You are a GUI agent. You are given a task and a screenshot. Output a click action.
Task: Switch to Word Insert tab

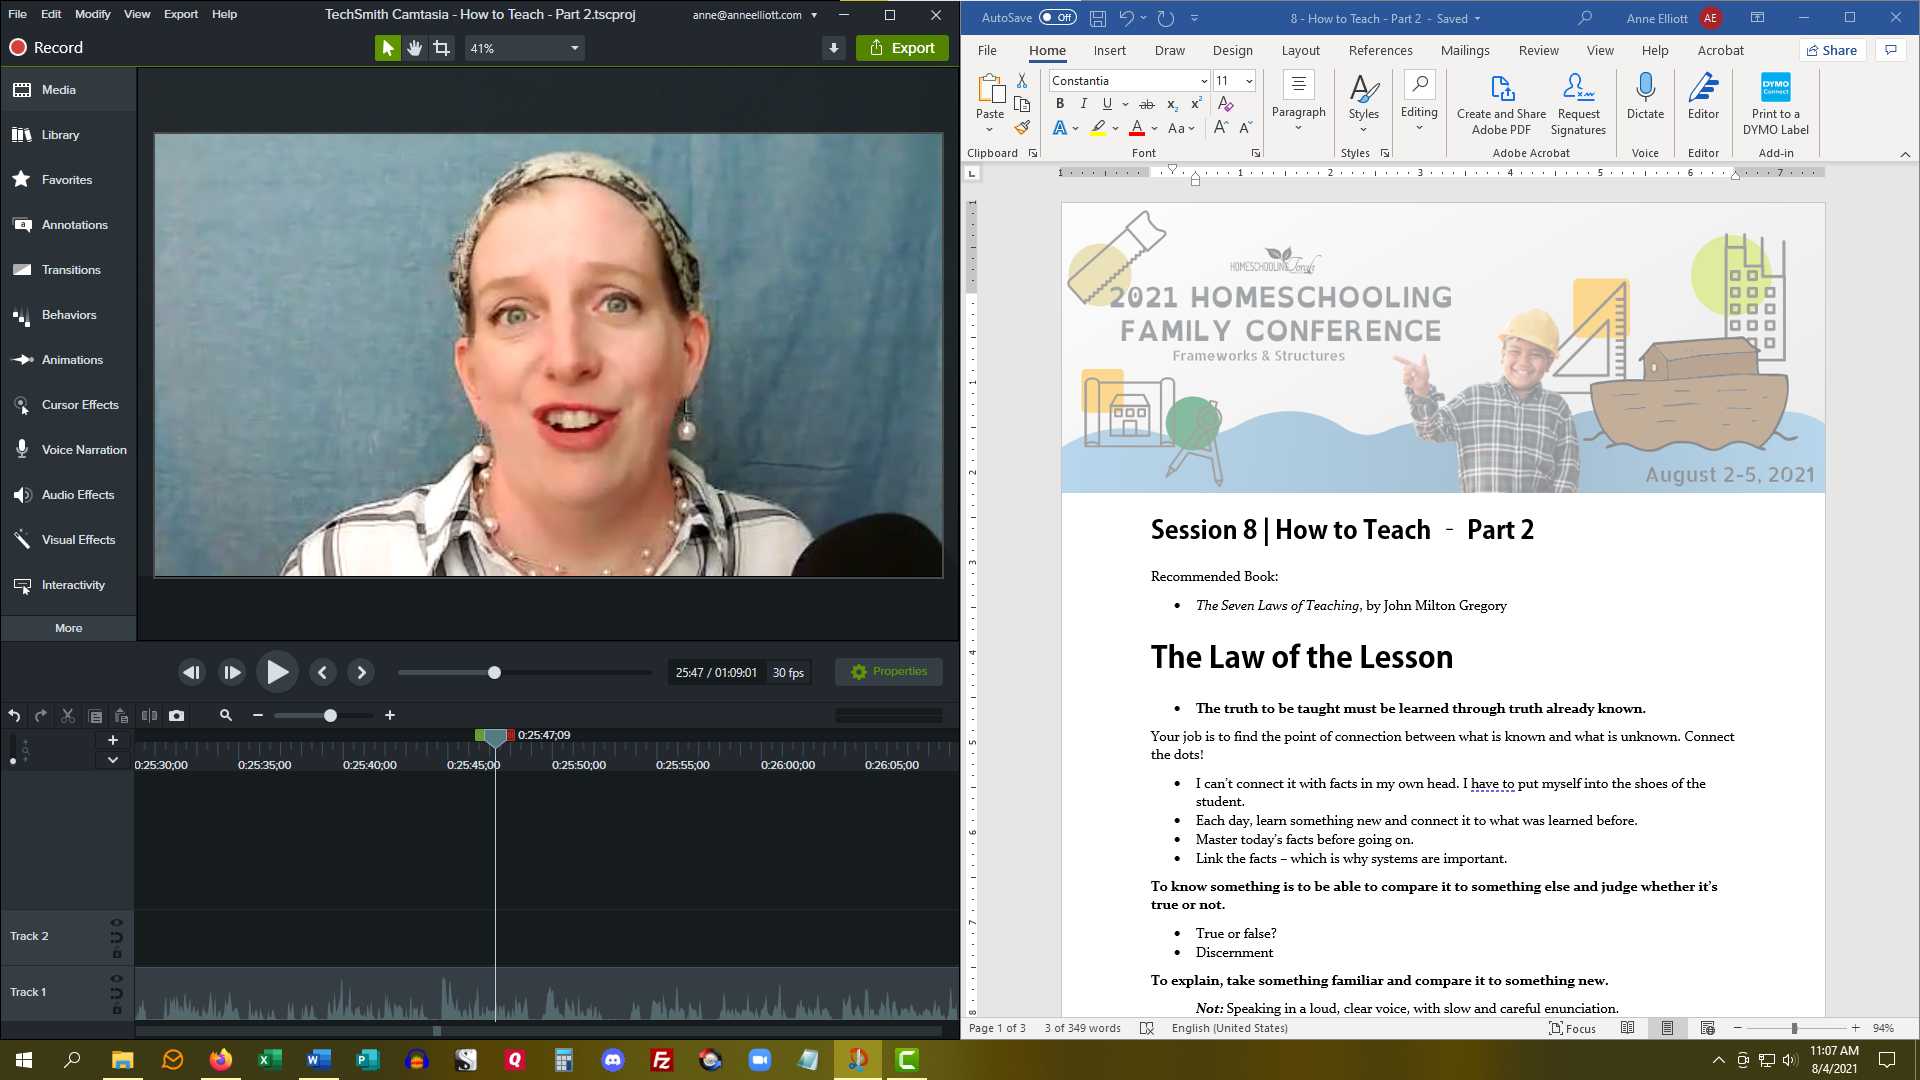click(x=1109, y=50)
